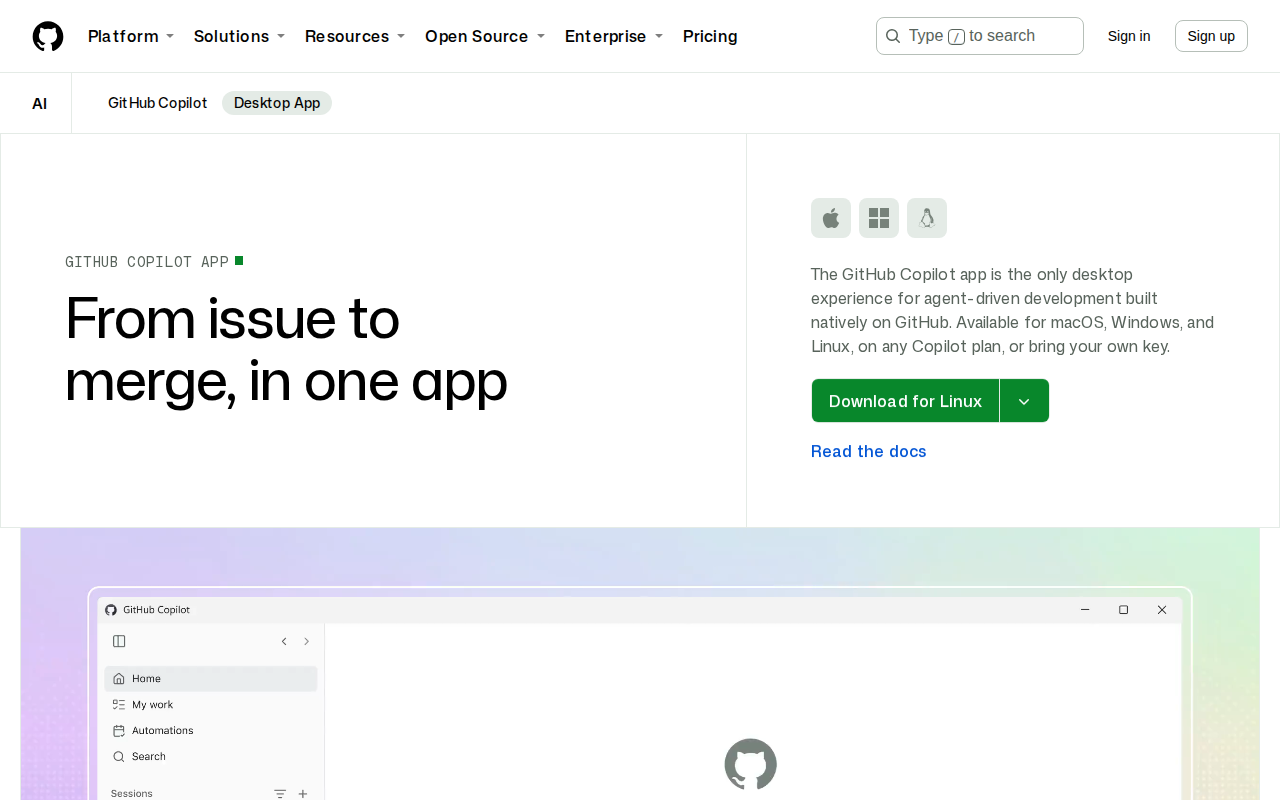Expand the Solutions dropdown

[239, 36]
